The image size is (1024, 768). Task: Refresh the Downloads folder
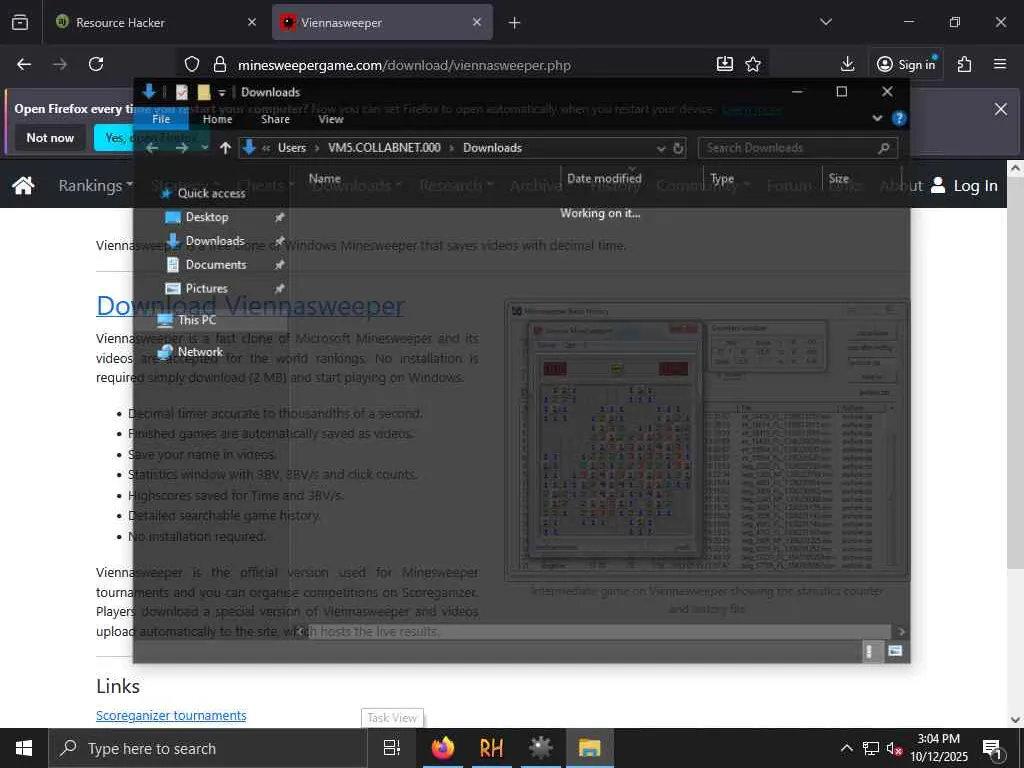point(679,148)
